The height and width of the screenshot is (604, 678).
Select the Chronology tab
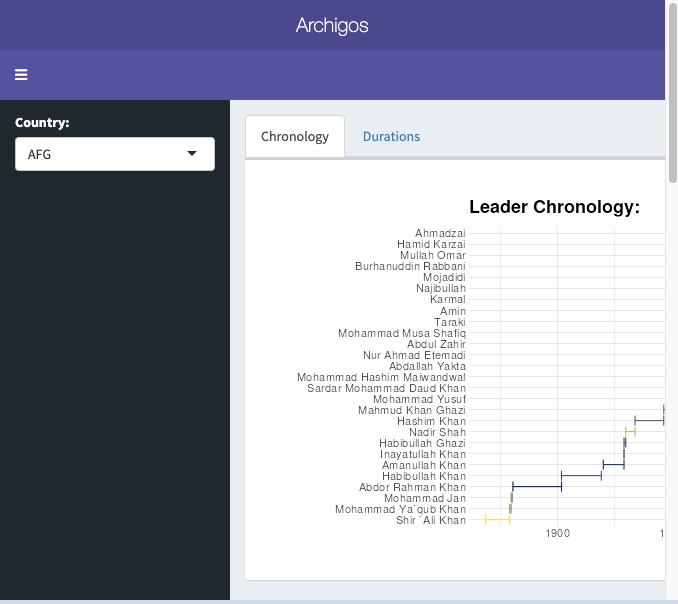pos(294,137)
